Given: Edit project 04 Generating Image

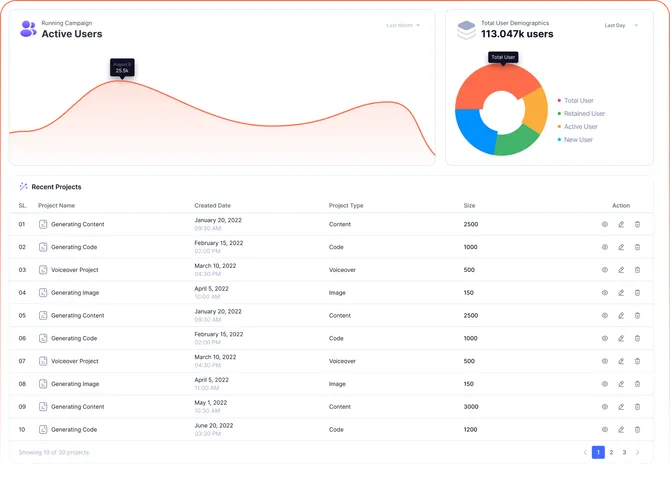Looking at the screenshot, I should [x=621, y=292].
